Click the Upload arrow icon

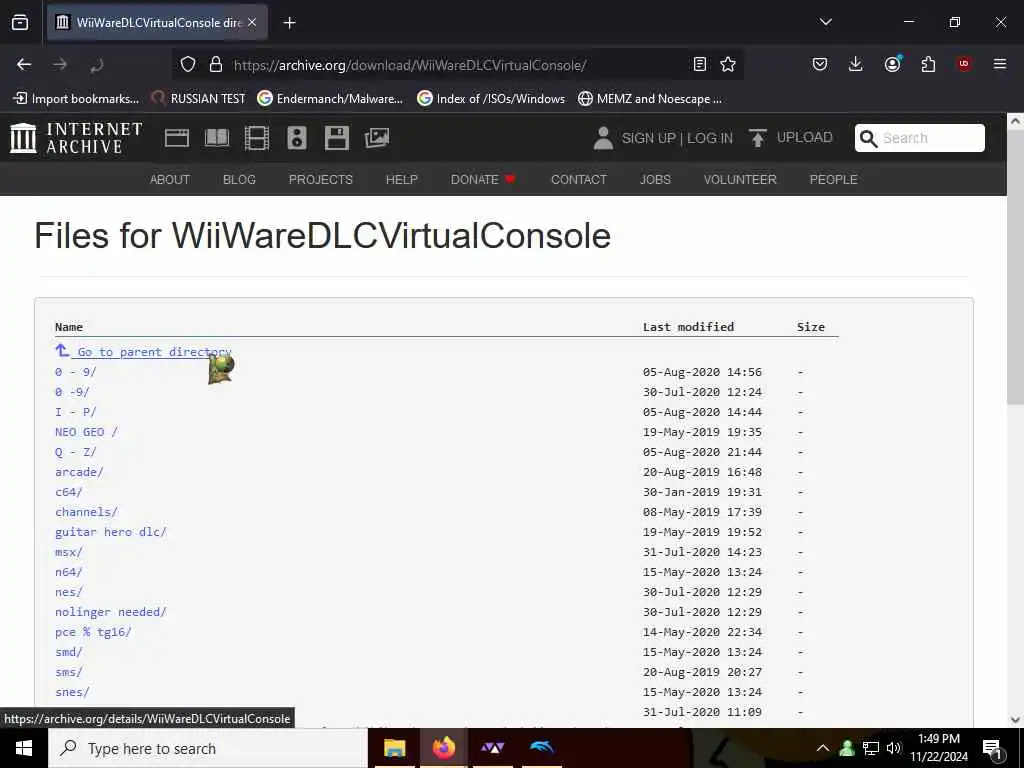coord(758,138)
